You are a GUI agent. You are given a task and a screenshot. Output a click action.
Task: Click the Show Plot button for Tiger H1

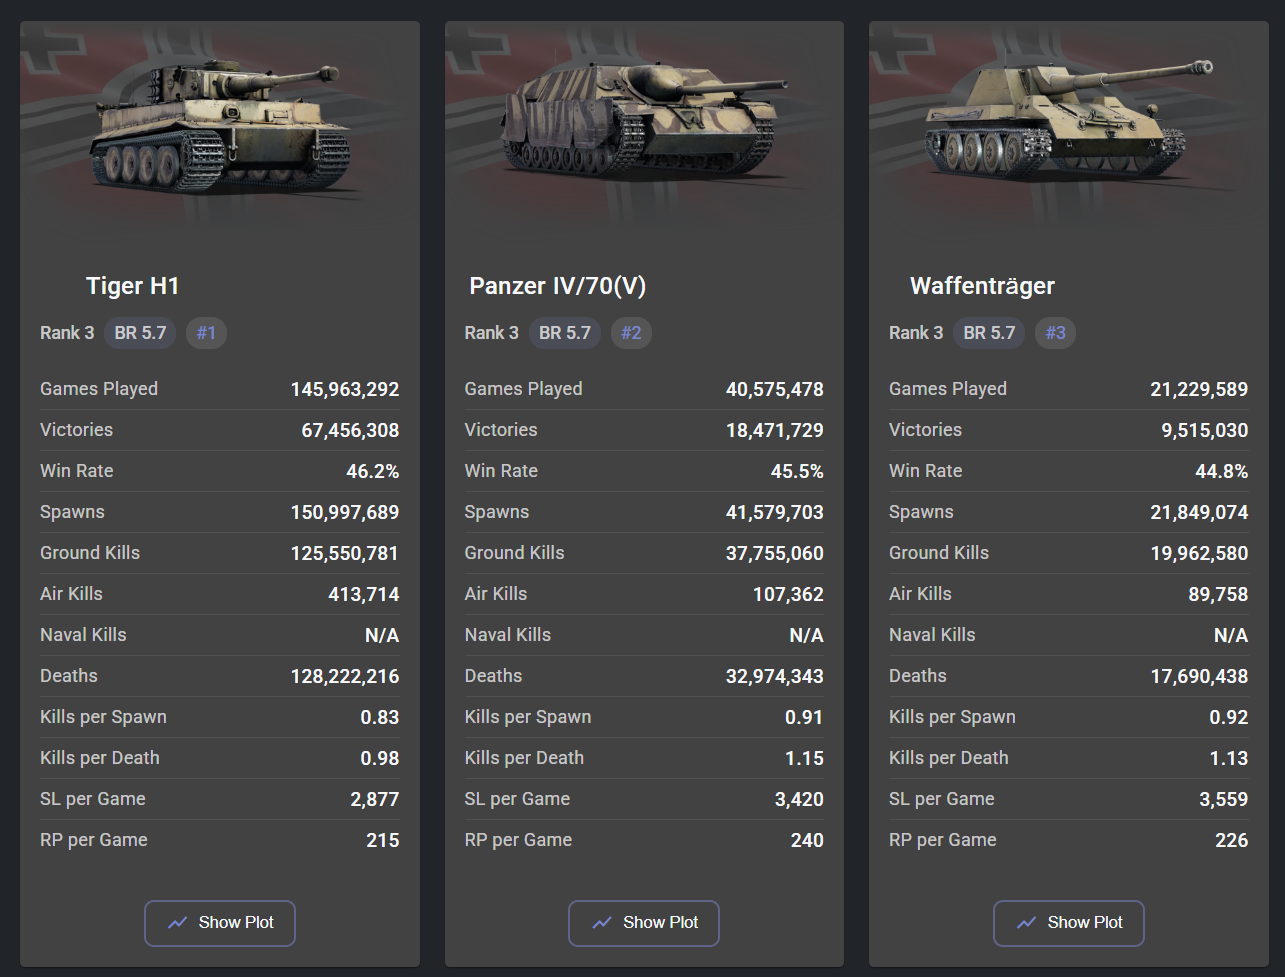click(x=220, y=923)
